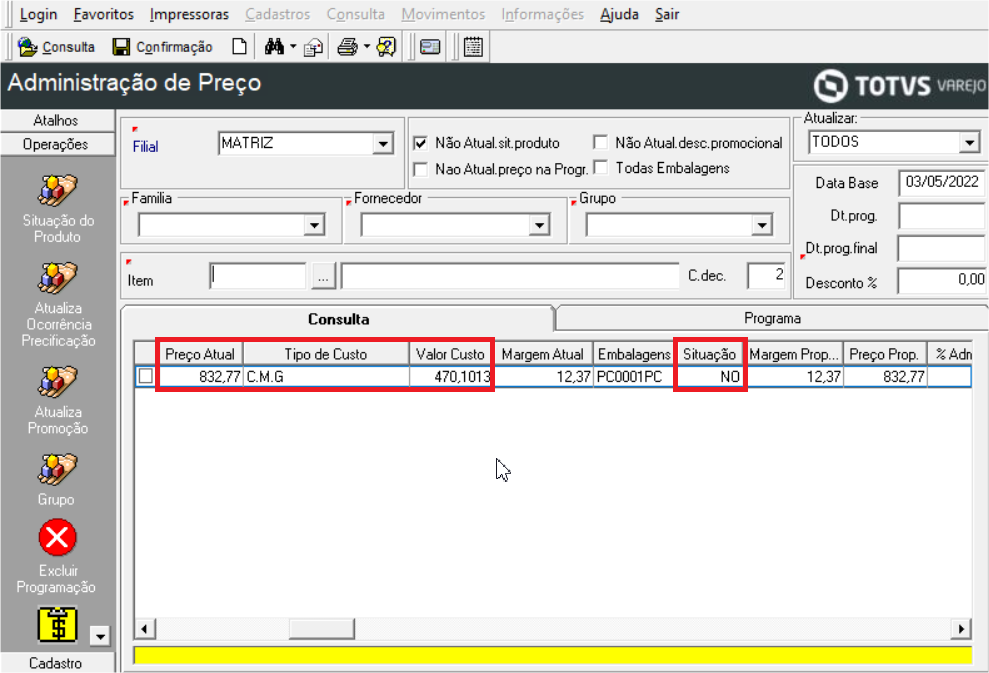Click the Valor Custo column header
Image resolution: width=989 pixels, height=673 pixels.
pyautogui.click(x=450, y=354)
